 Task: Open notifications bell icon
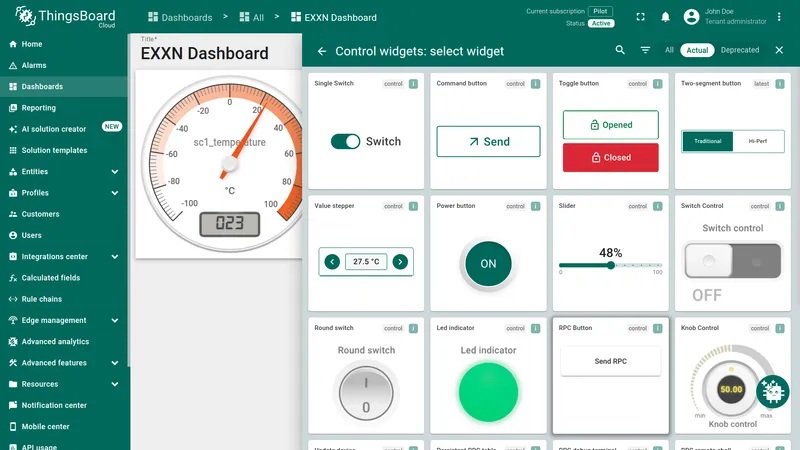pyautogui.click(x=665, y=17)
